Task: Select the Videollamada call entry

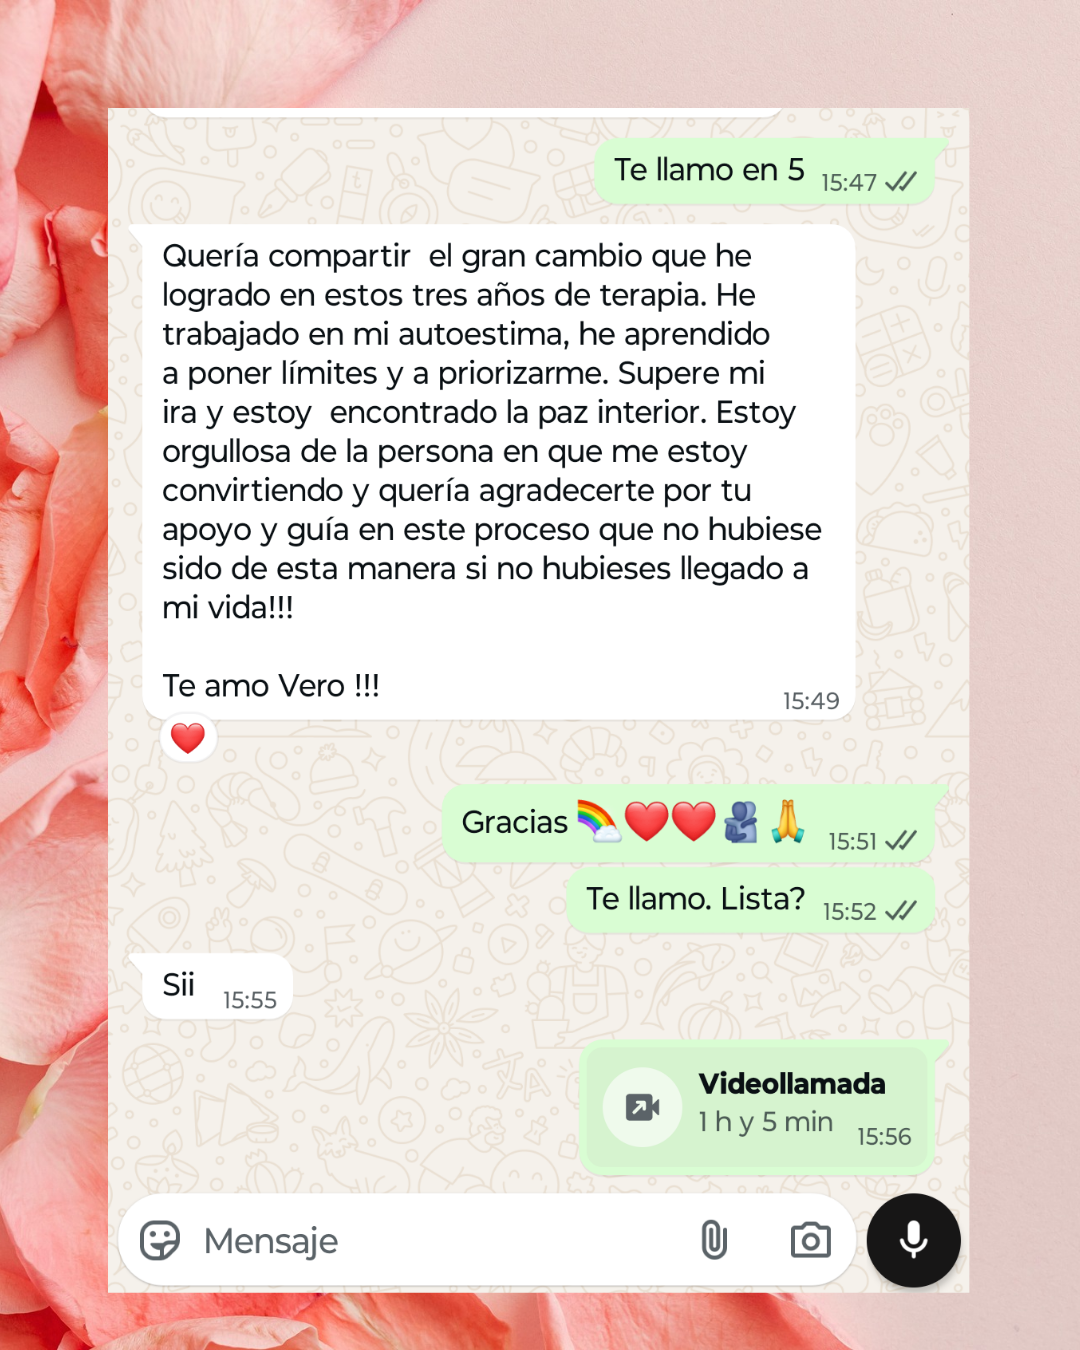Action: [757, 1108]
